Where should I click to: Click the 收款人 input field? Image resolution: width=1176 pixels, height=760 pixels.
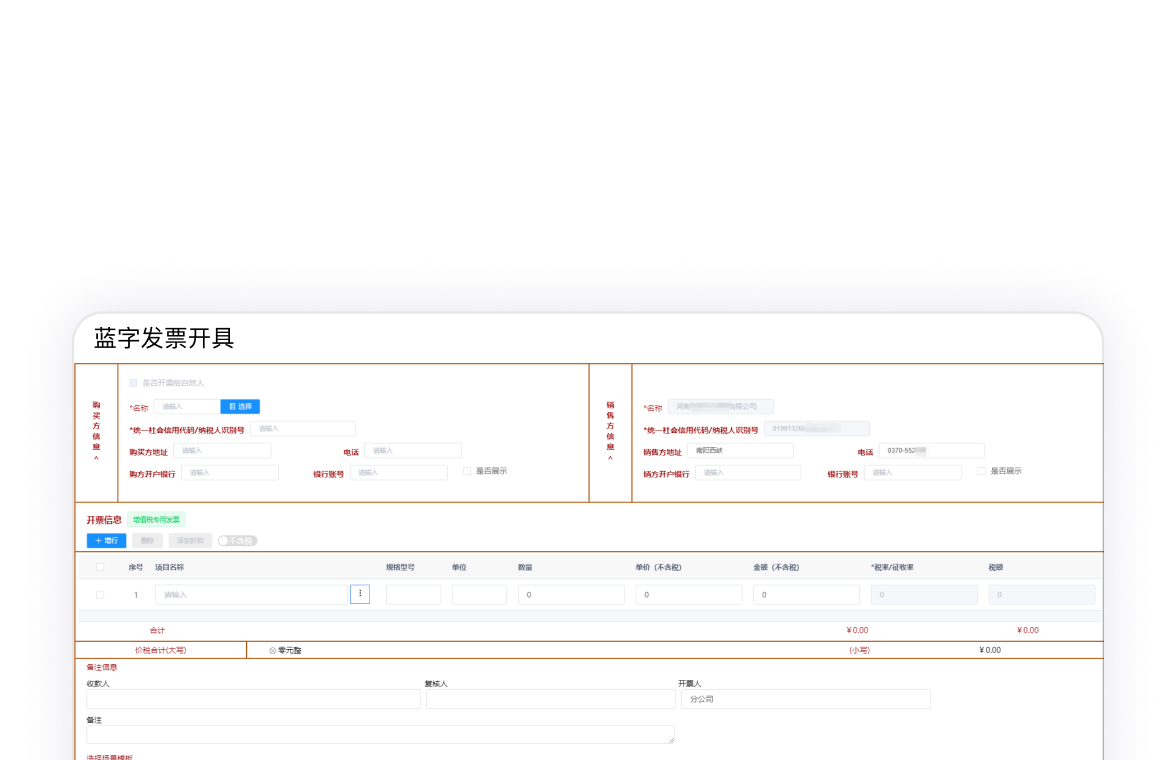tap(254, 699)
